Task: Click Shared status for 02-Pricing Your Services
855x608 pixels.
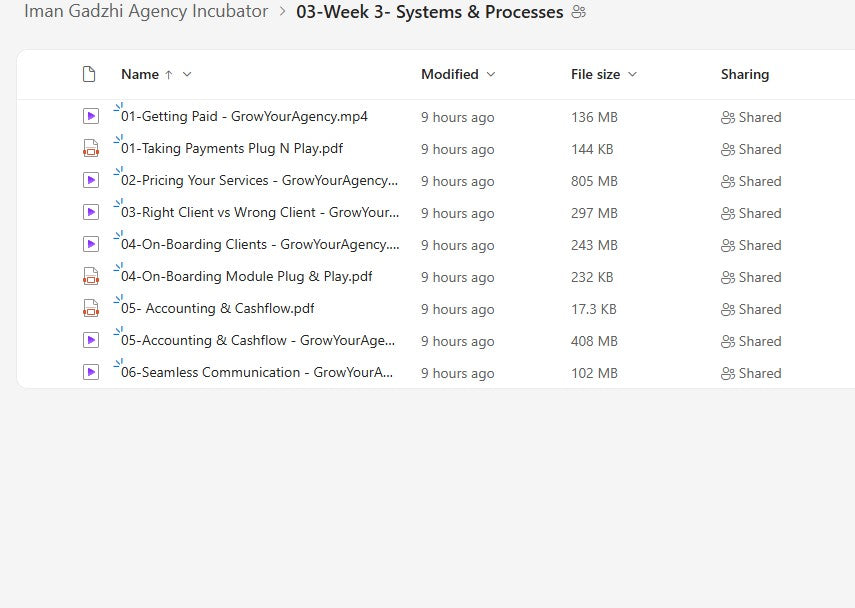Action: [751, 181]
